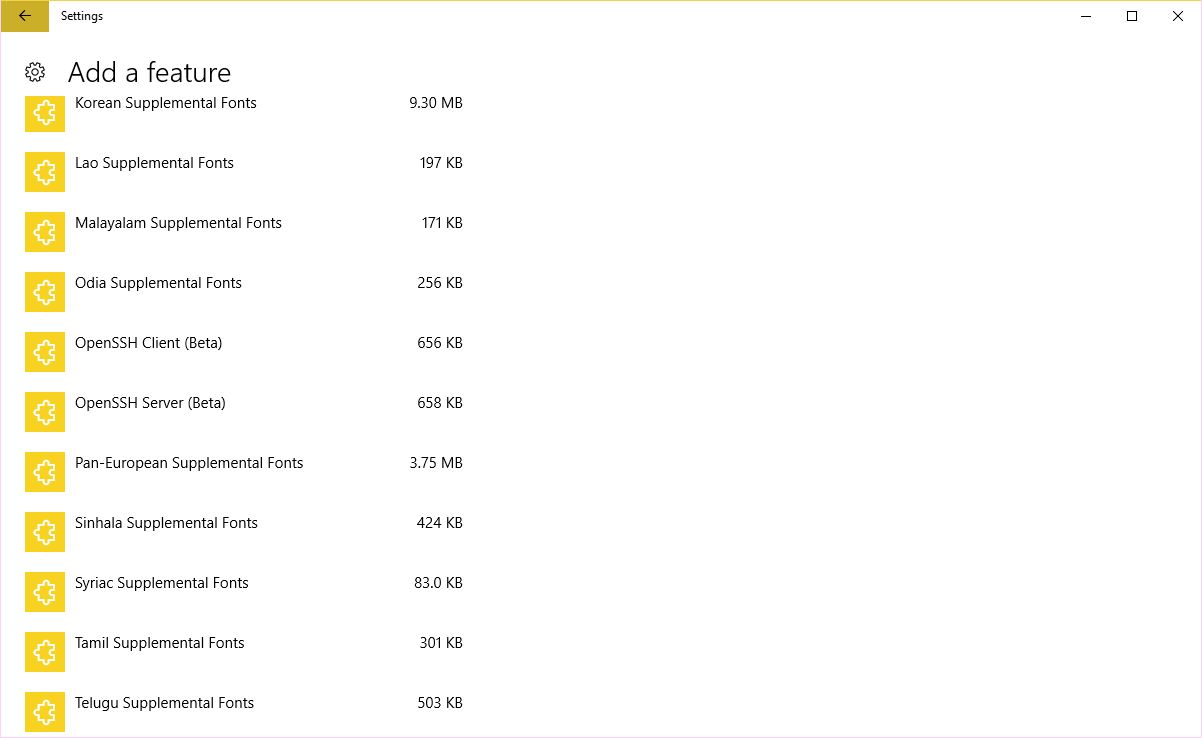Viewport: 1202px width, 738px height.
Task: Click the Settings title in the title bar
Action: (x=81, y=16)
